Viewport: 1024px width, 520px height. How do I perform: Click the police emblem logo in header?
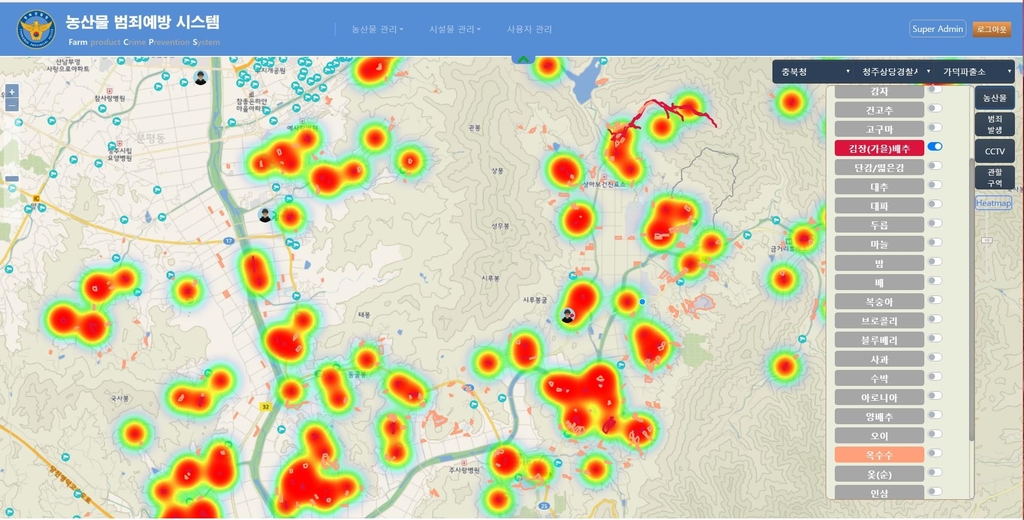click(36, 28)
